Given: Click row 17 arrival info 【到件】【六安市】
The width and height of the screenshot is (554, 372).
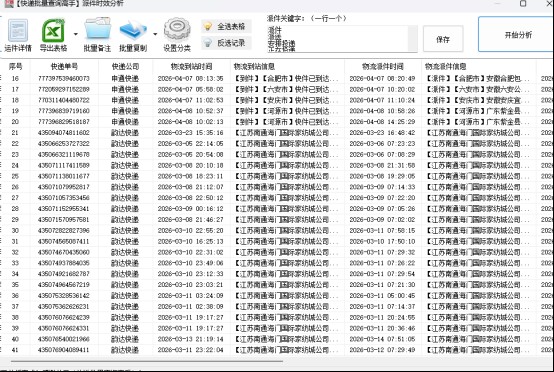Looking at the screenshot, I should point(287,89).
